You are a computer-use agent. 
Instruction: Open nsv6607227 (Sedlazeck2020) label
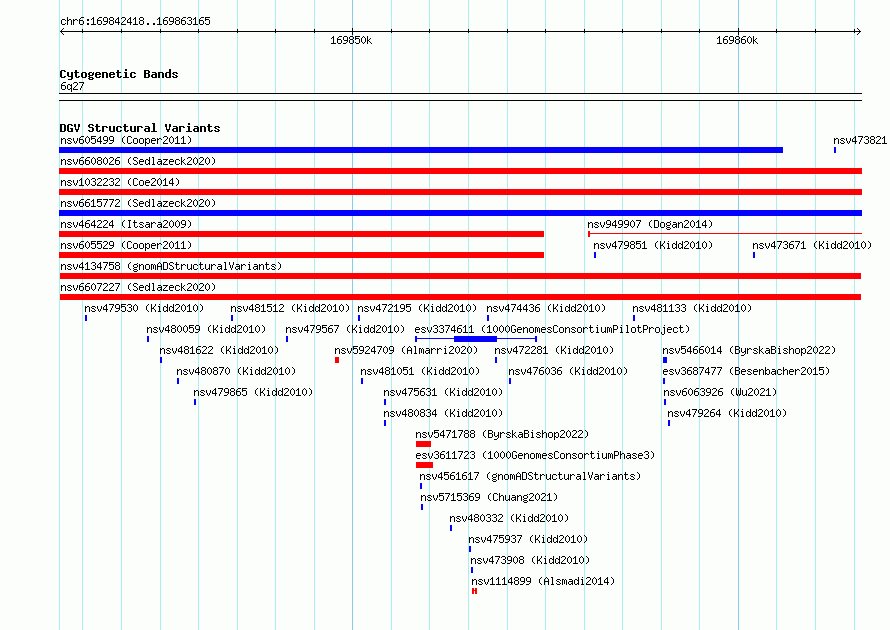click(138, 287)
